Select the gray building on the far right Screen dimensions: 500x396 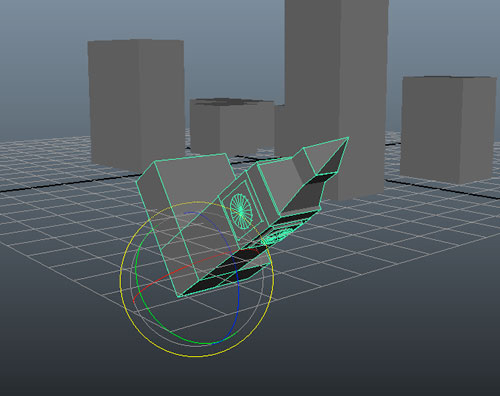(448, 128)
